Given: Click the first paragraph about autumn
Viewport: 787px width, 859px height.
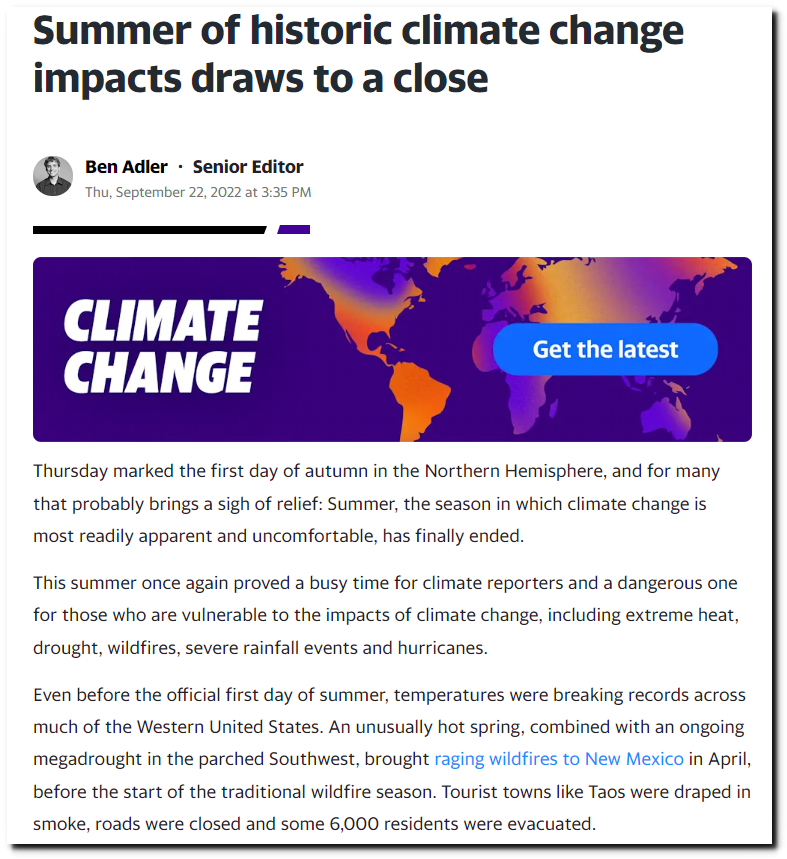Looking at the screenshot, I should 377,503.
